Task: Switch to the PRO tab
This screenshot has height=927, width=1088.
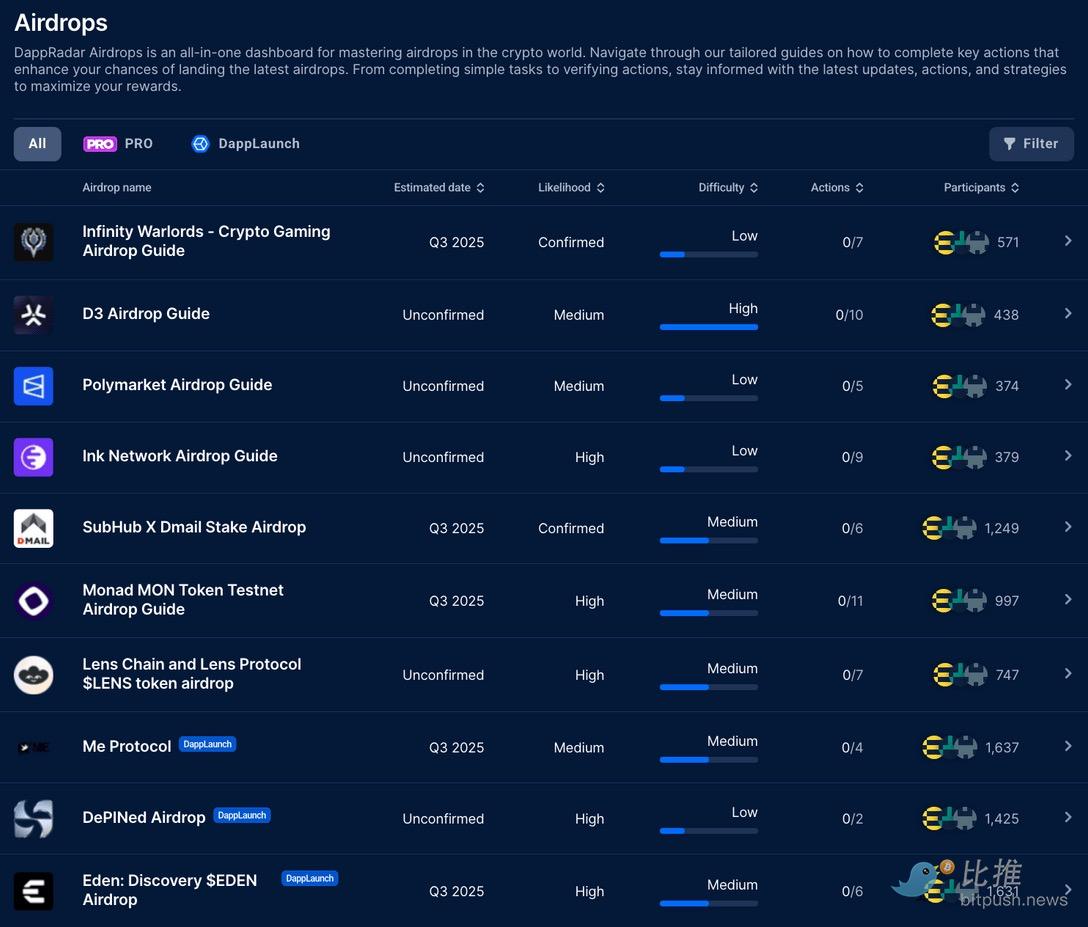Action: pos(118,144)
